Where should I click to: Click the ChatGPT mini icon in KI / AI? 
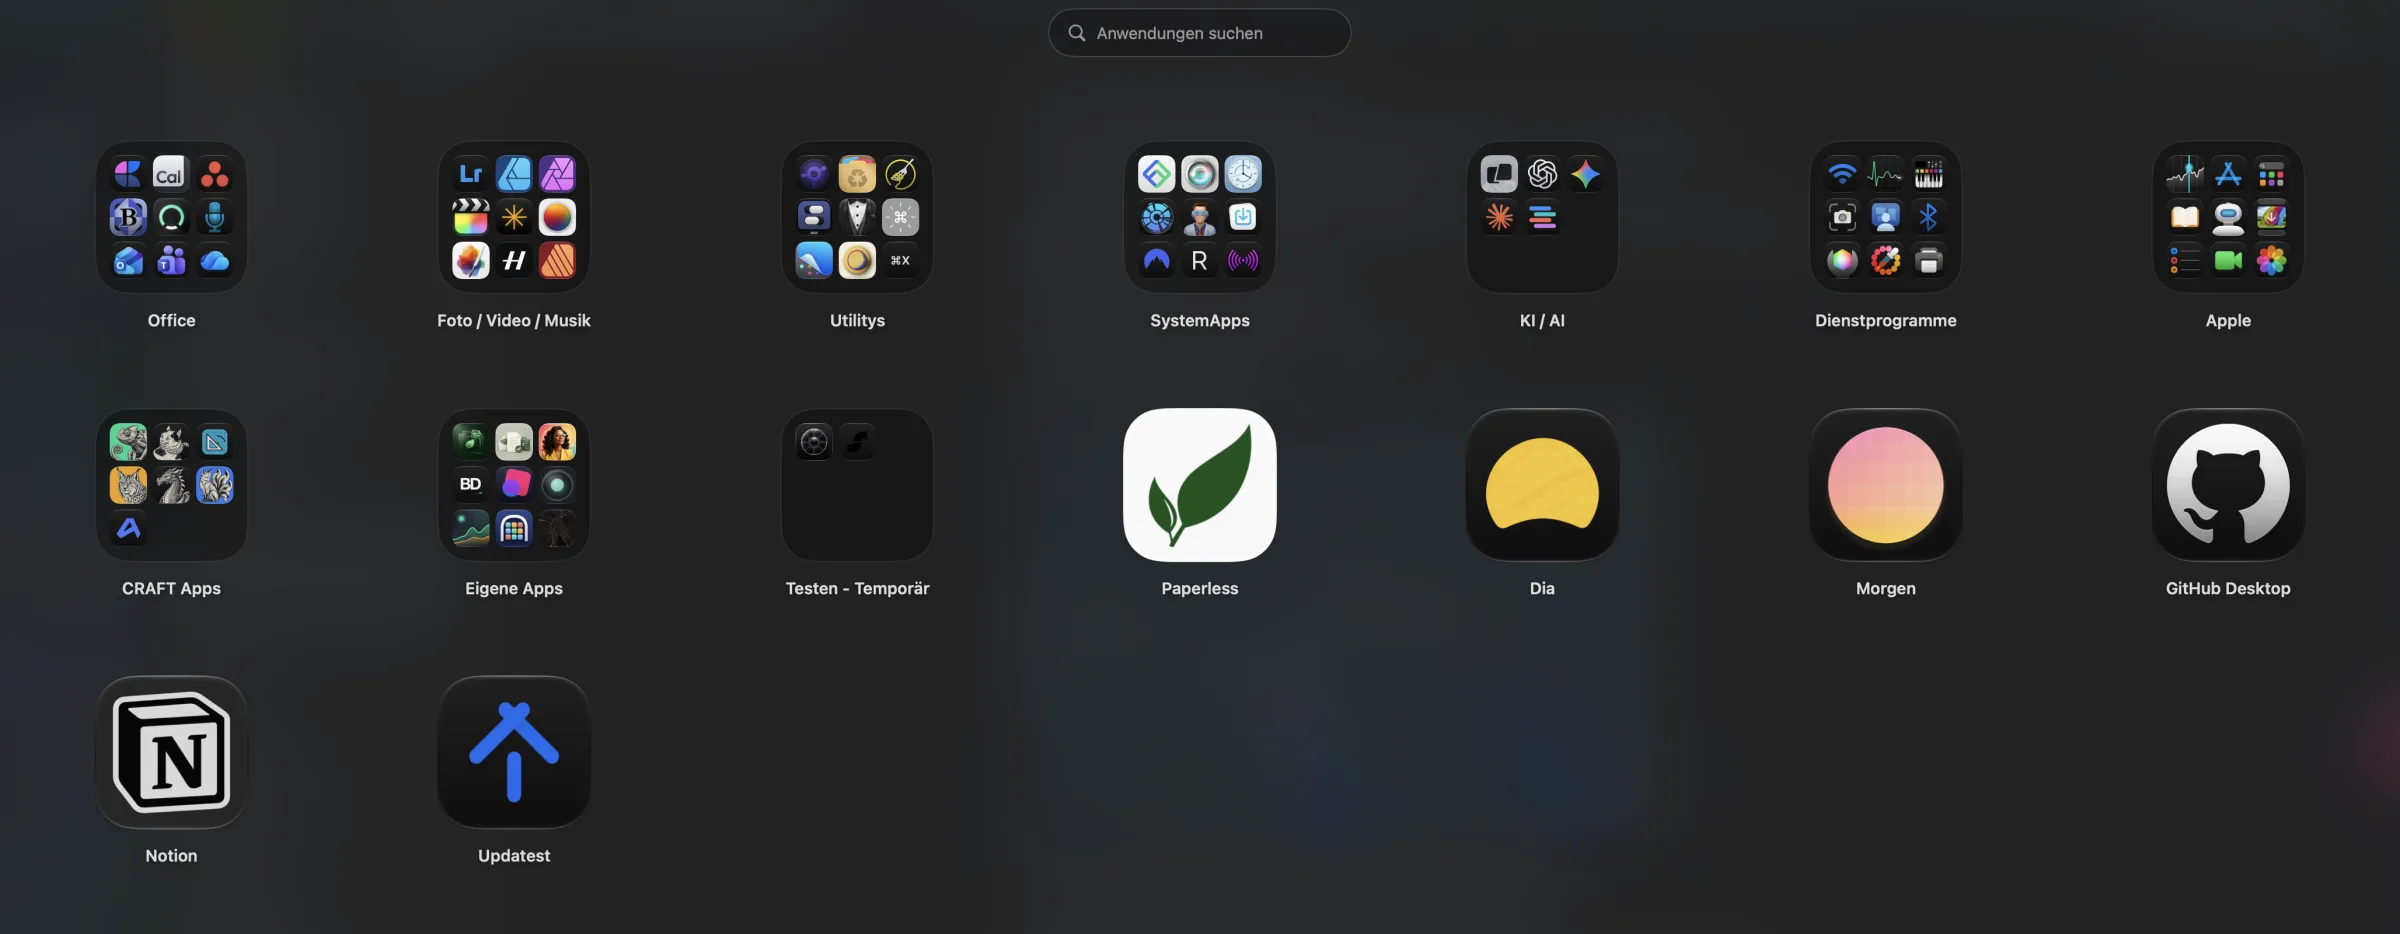1542,174
